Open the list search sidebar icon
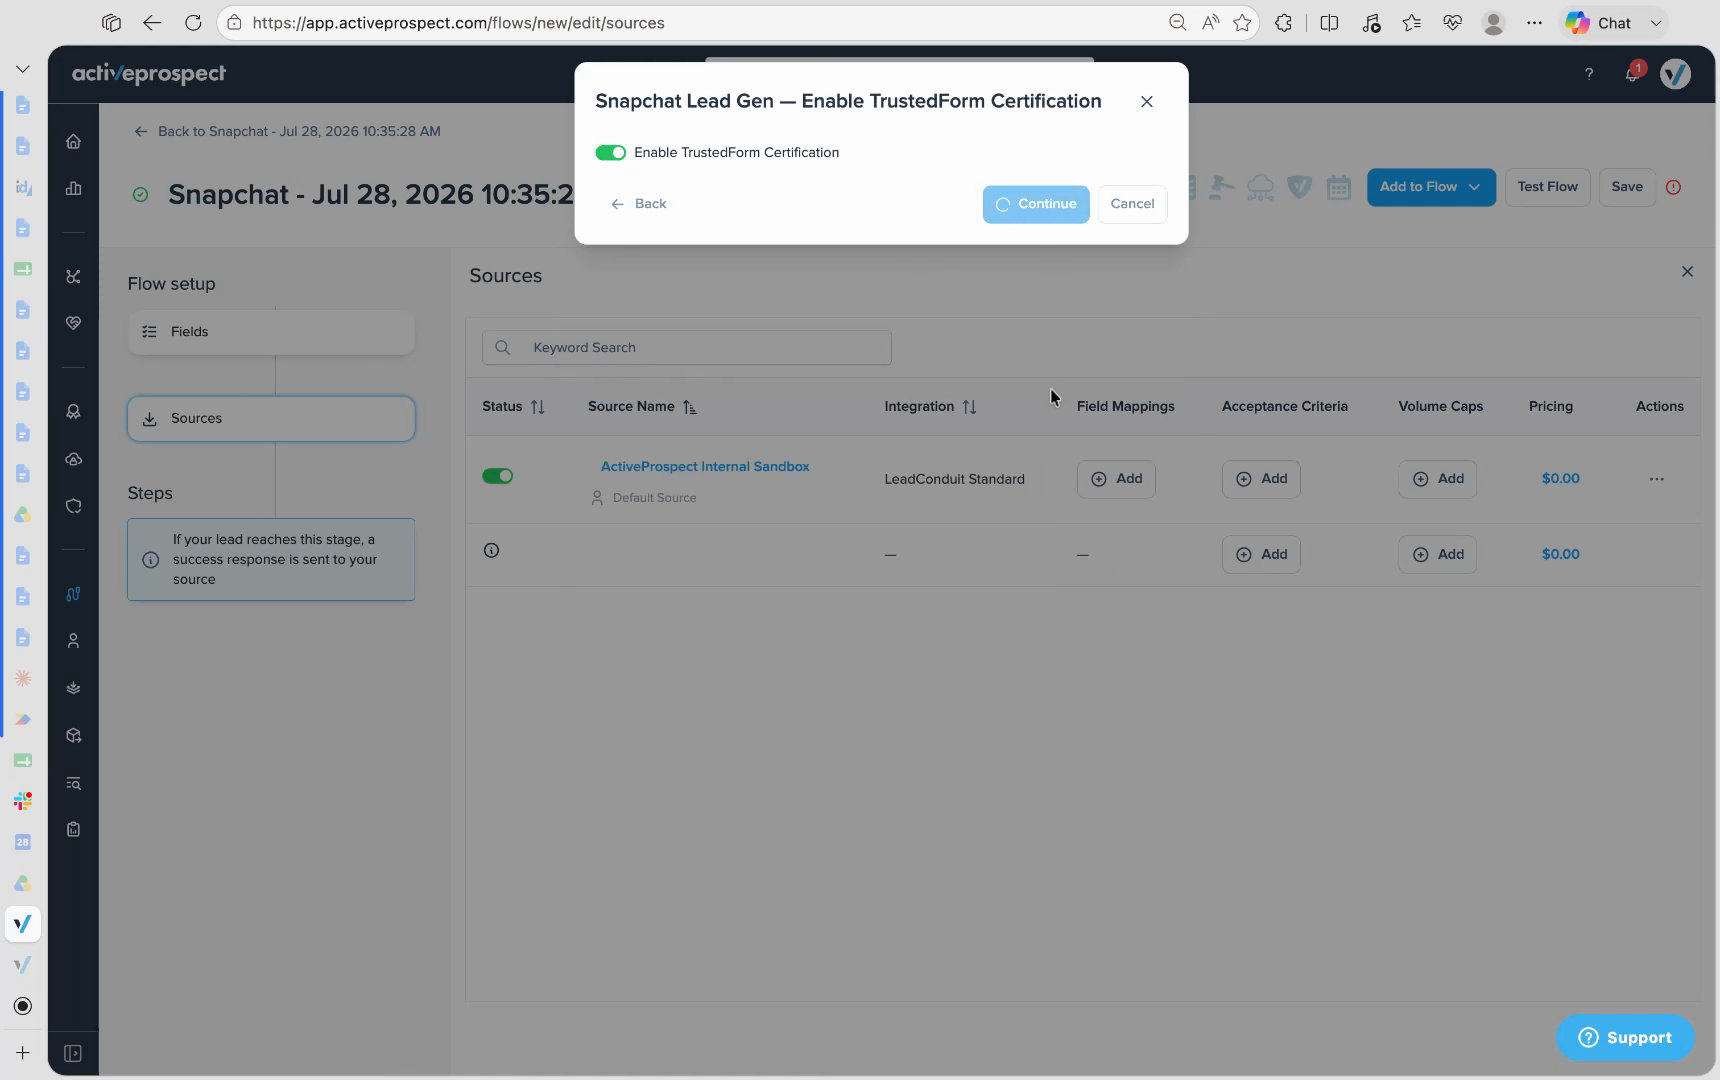1720x1080 pixels. [x=73, y=783]
